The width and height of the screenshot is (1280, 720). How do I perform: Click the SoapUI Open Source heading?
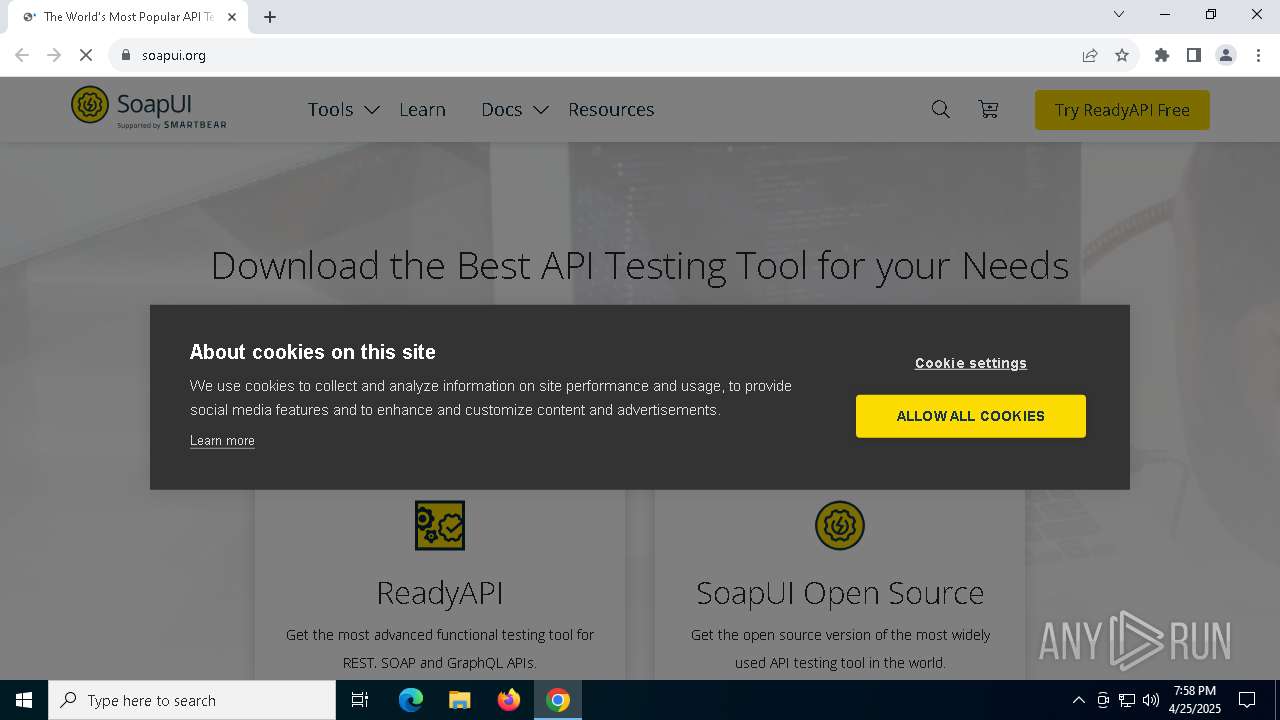840,592
